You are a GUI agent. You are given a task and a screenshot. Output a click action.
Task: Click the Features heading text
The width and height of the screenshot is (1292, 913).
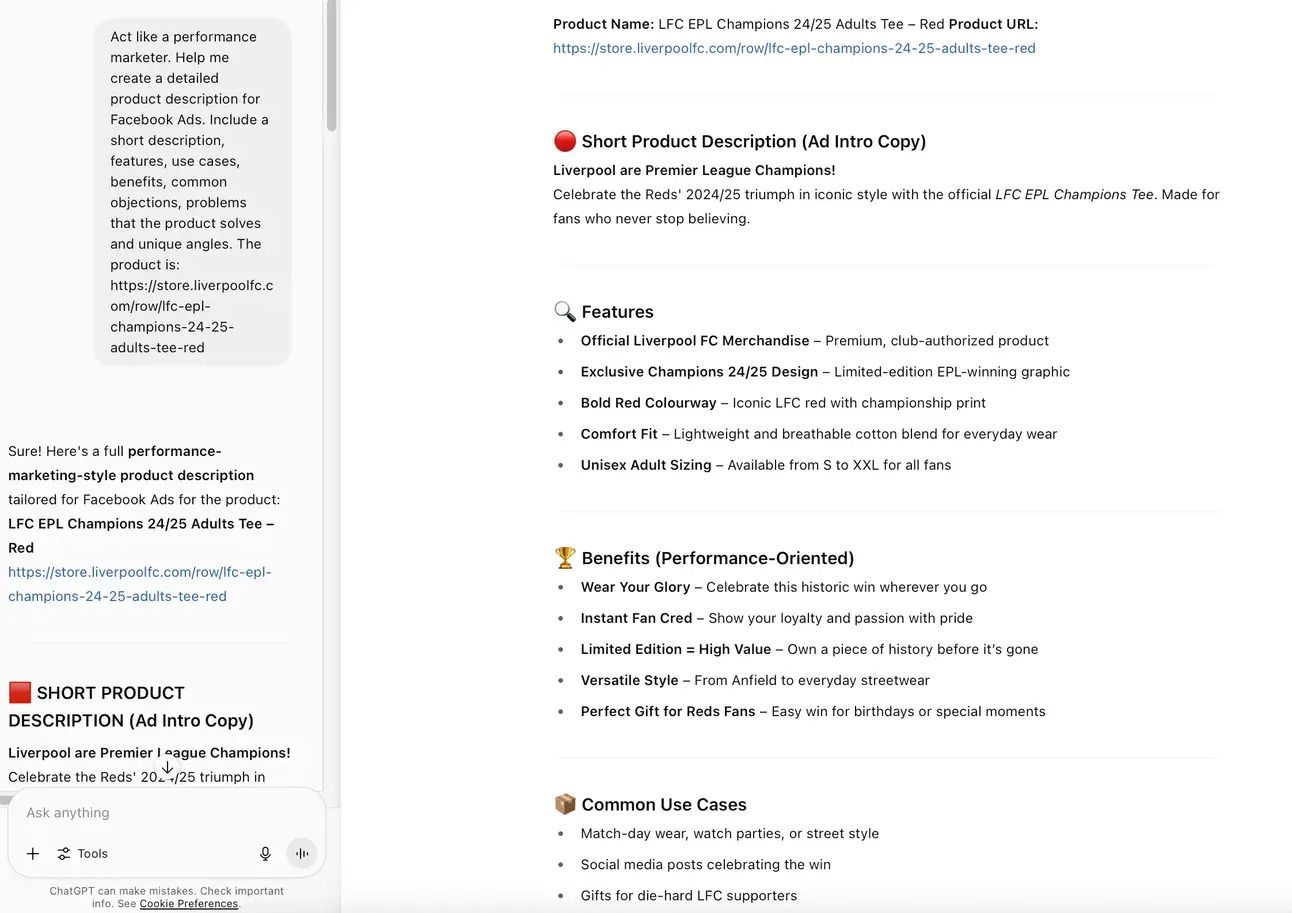[617, 312]
